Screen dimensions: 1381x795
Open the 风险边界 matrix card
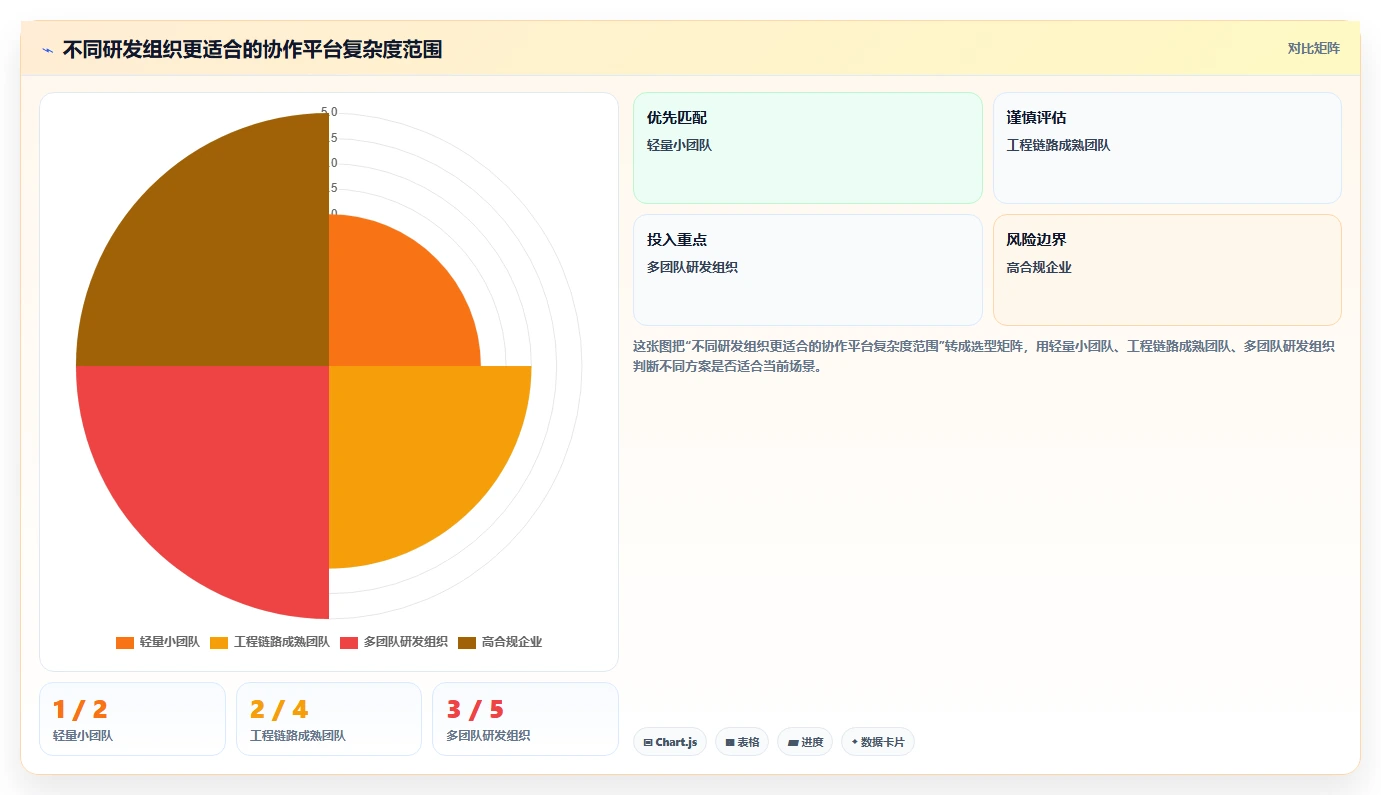[x=1167, y=270]
